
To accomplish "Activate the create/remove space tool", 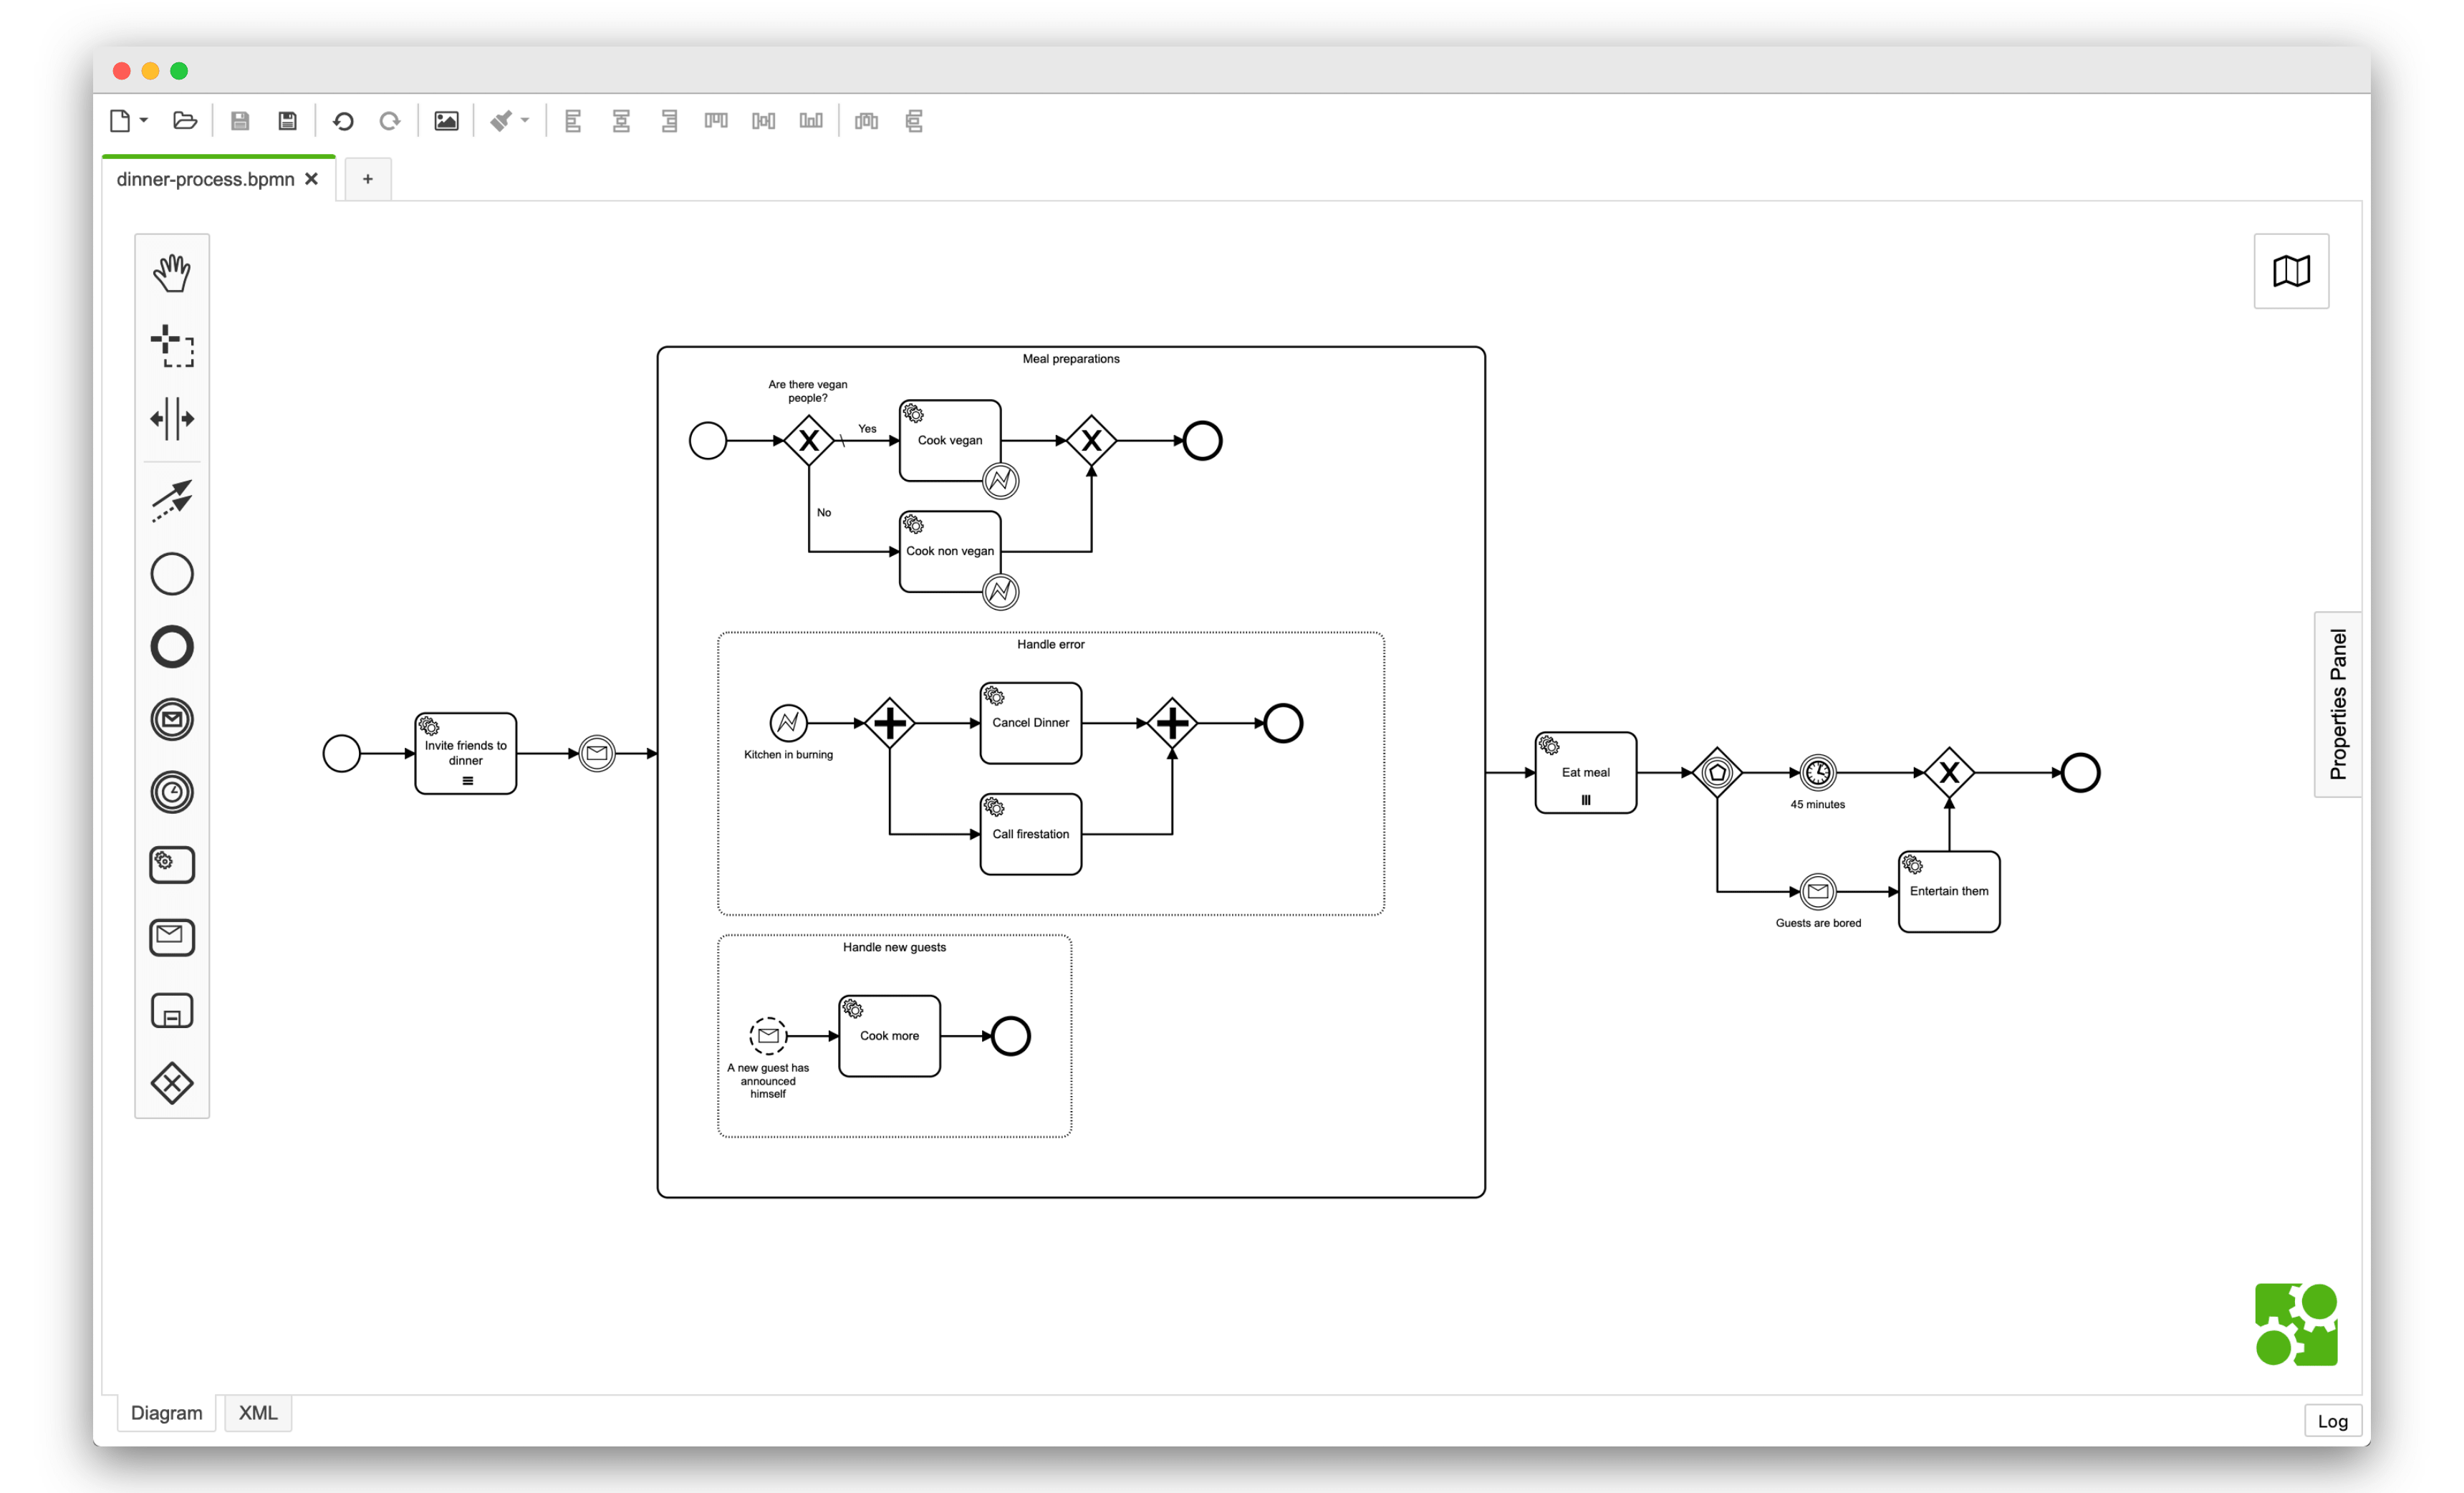I will (172, 419).
